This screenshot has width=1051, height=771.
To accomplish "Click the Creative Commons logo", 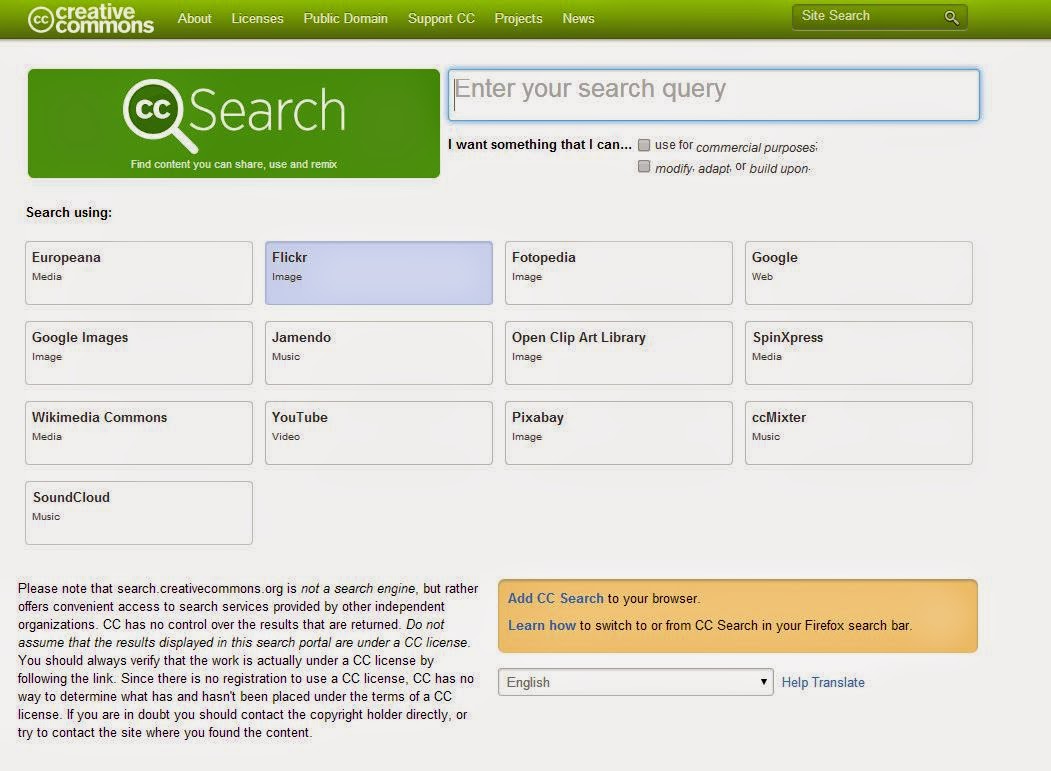I will pyautogui.click(x=90, y=19).
